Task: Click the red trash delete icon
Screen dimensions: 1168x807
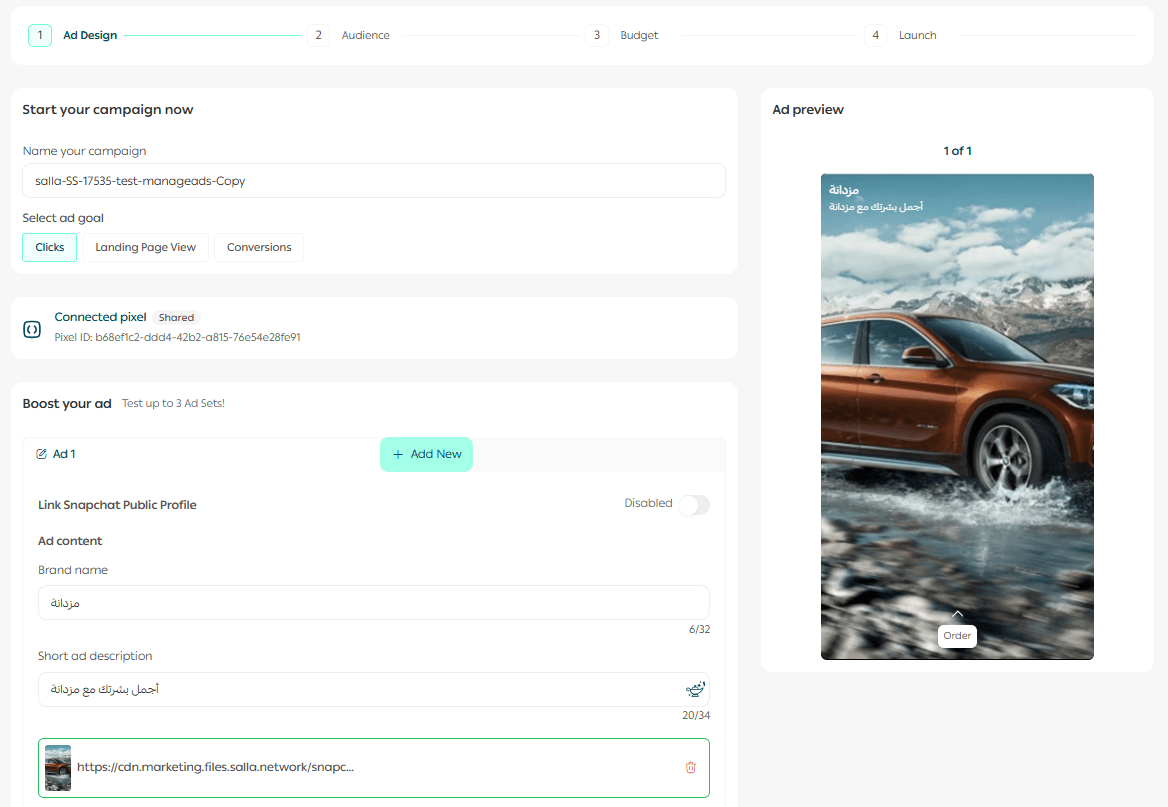Action: click(690, 768)
